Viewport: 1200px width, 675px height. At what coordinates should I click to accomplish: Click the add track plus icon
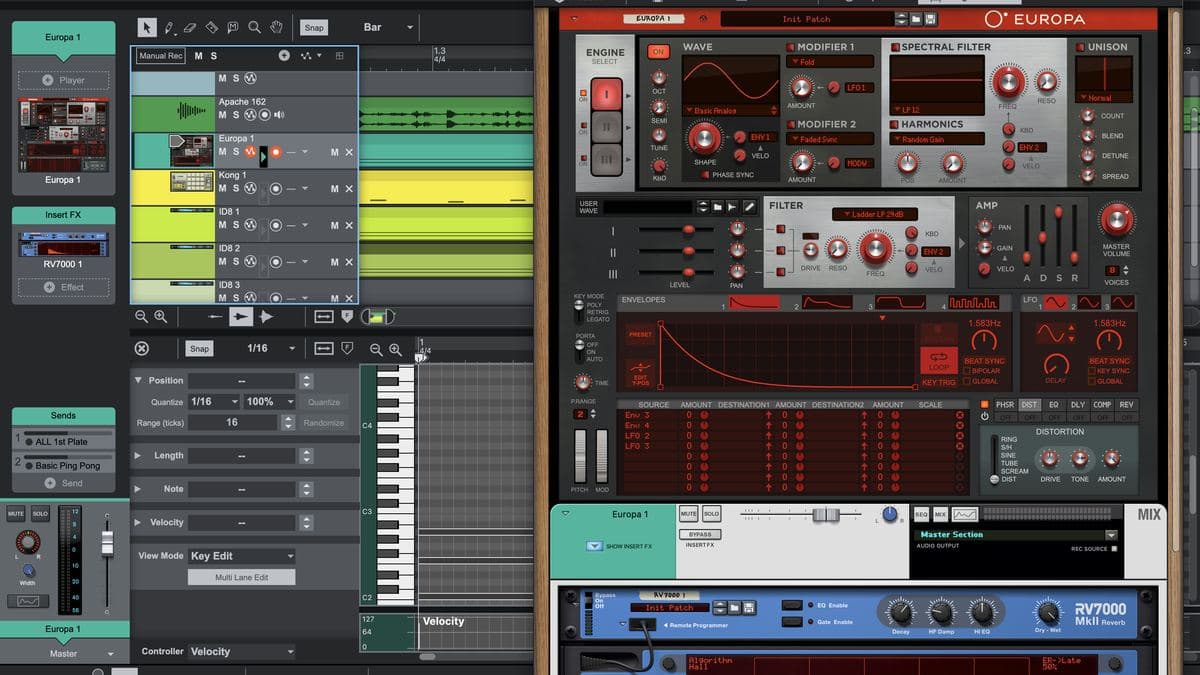(x=284, y=56)
